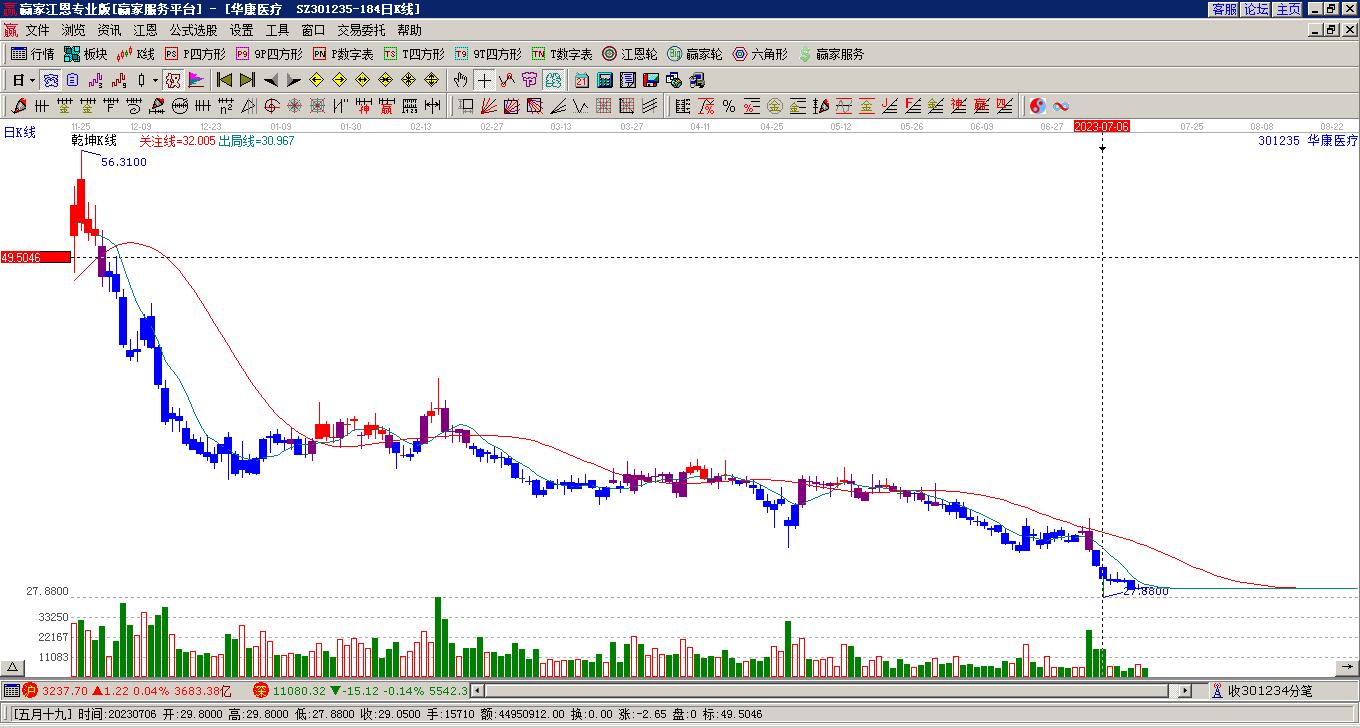The width and height of the screenshot is (1360, 728).
Task: Click the red-blue yin-yang icon
Action: pos(1038,106)
